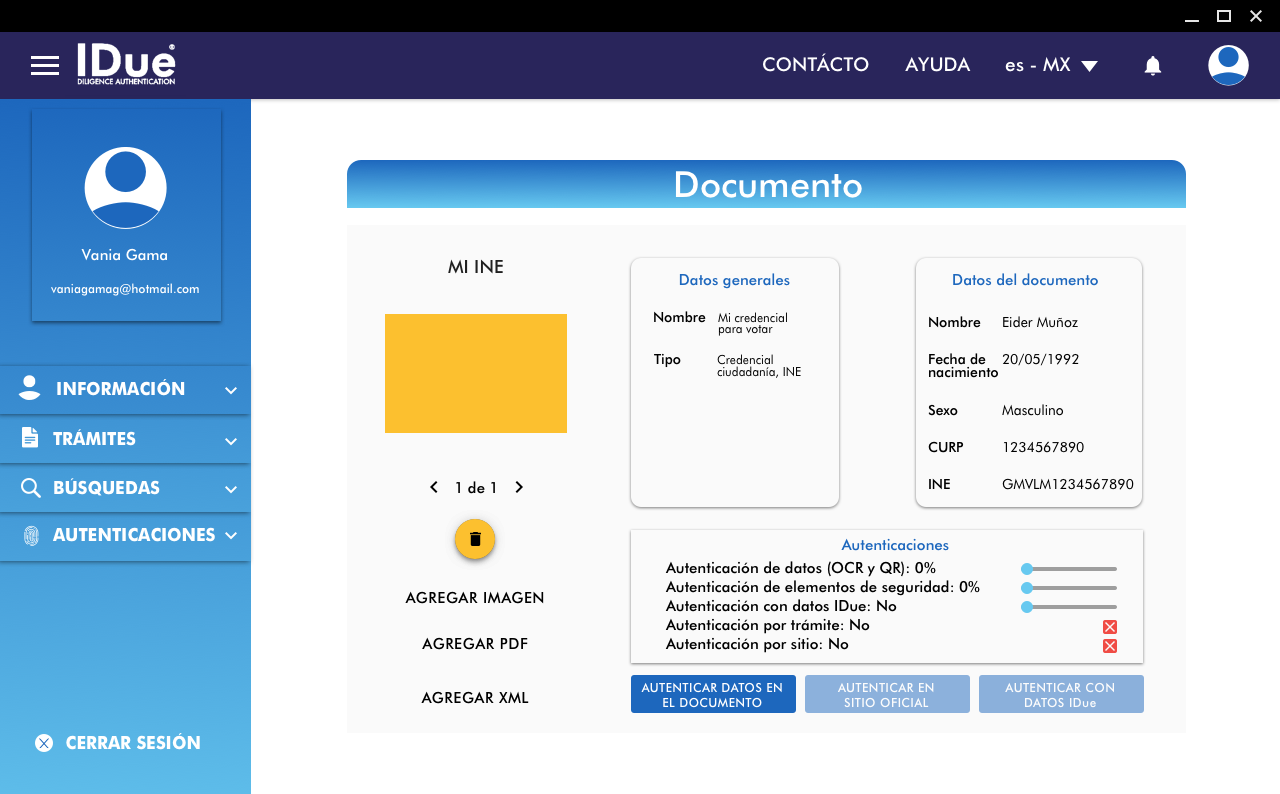The height and width of the screenshot is (794, 1280).
Task: Click the yellow trash delete button
Action: click(475, 539)
